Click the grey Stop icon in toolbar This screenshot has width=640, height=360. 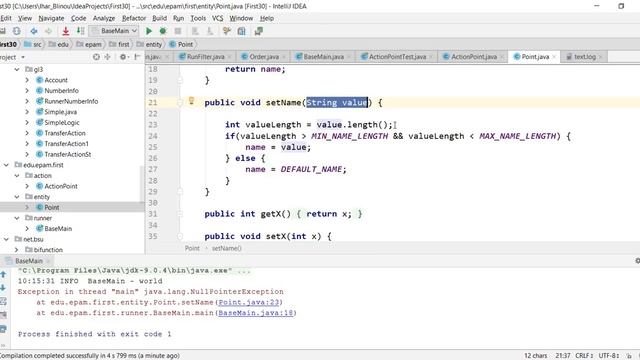[x=178, y=31]
